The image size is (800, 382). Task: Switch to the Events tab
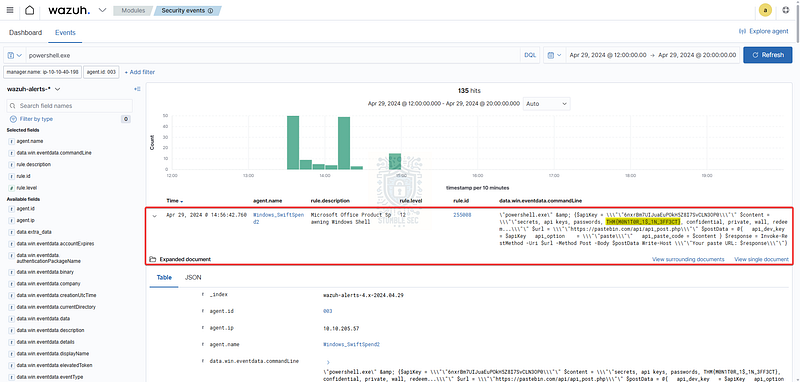point(65,32)
